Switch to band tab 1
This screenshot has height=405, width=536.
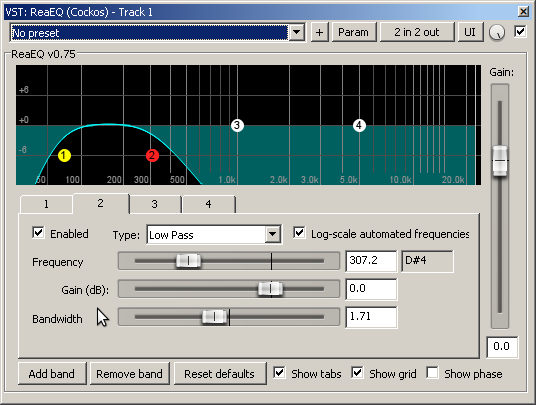[46, 204]
